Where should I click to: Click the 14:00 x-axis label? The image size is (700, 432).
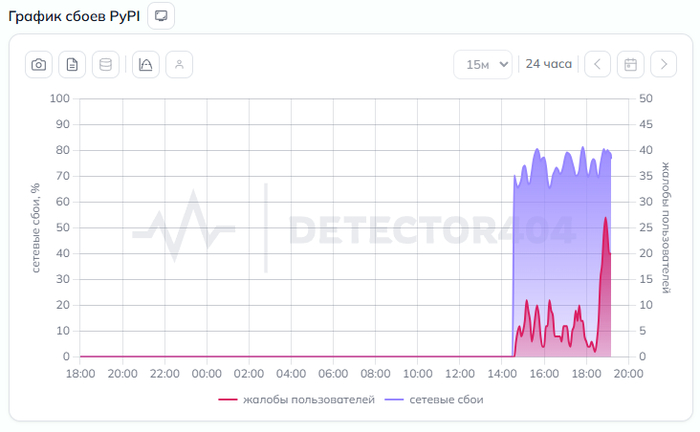click(502, 374)
